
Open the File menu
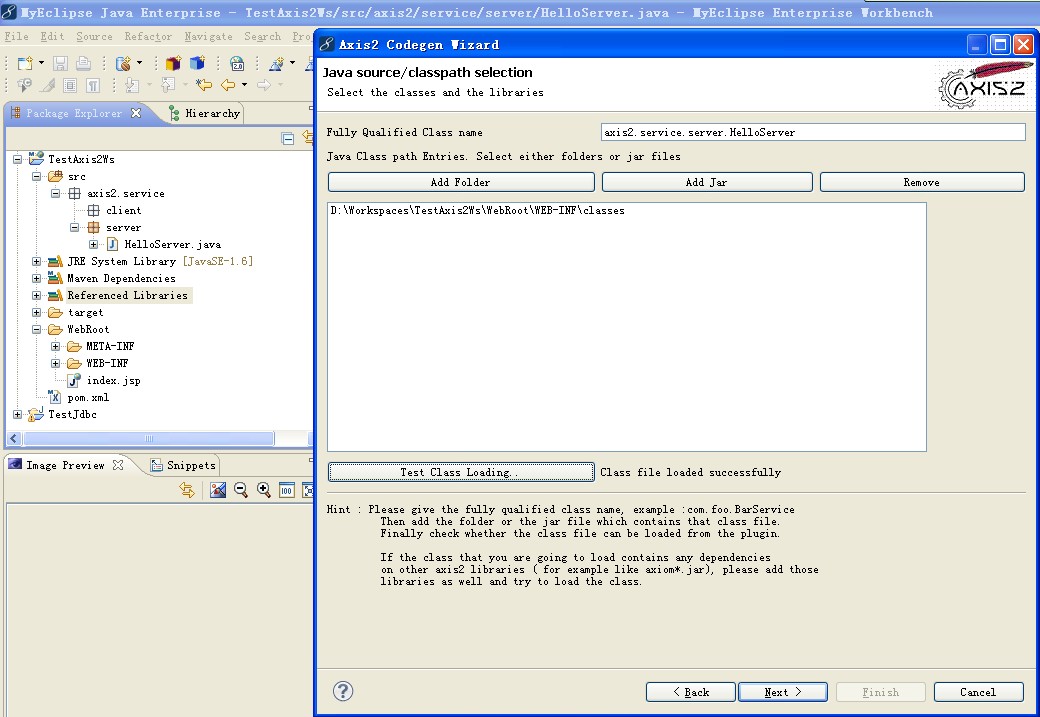pyautogui.click(x=16, y=36)
